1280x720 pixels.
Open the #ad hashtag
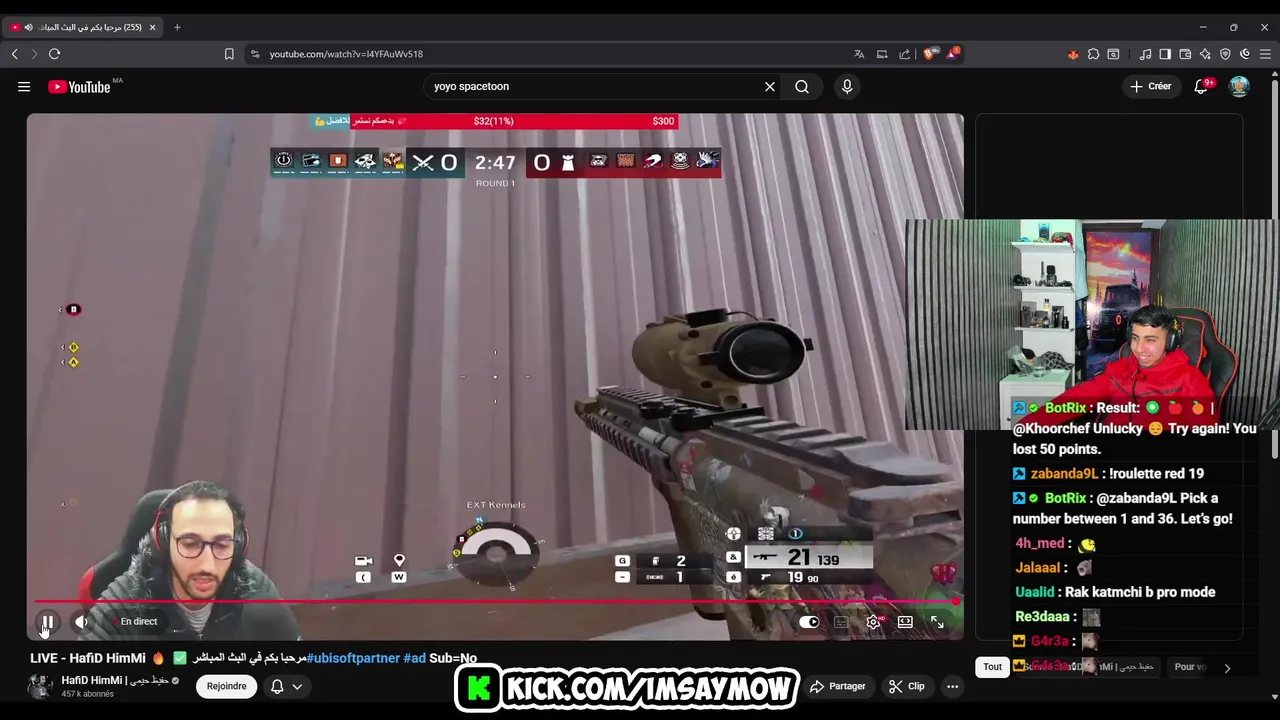414,658
